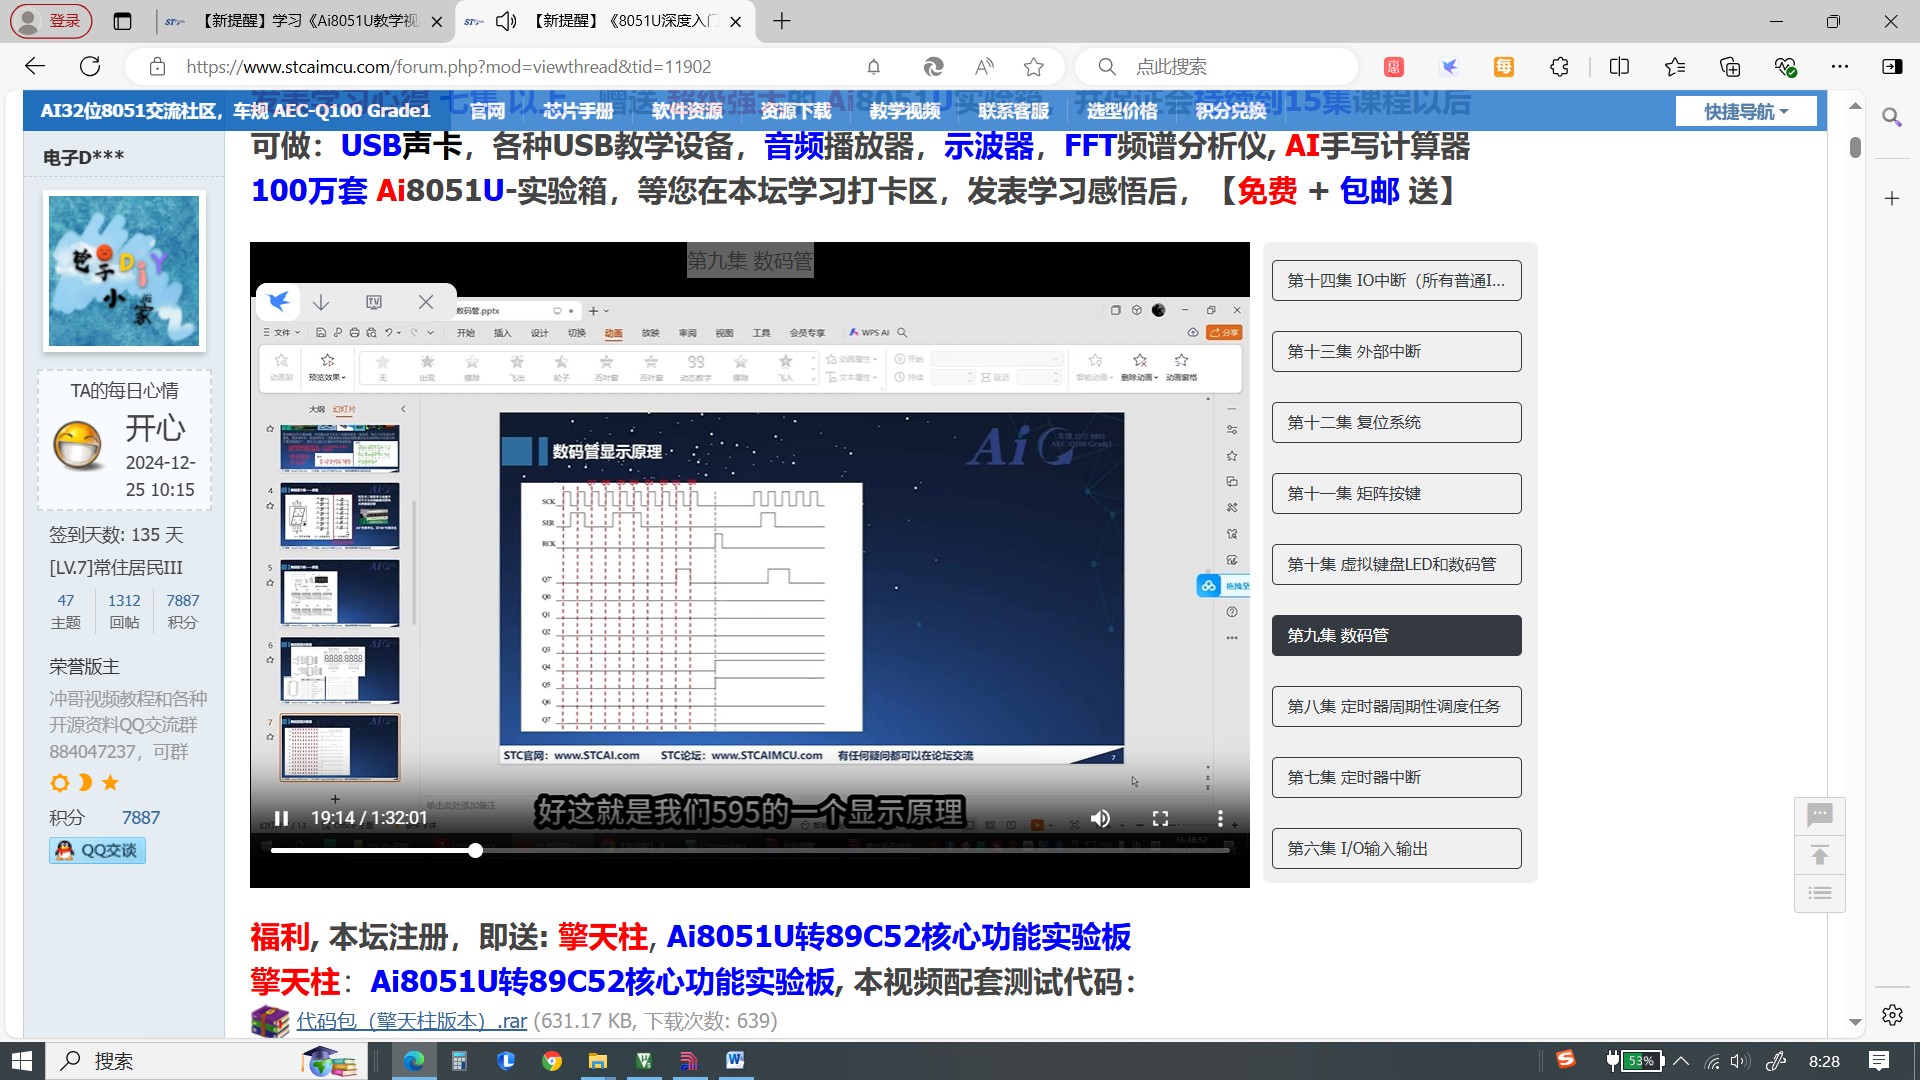1920x1080 pixels.
Task: Open the user avatar image of 电子D***
Action: 124,271
